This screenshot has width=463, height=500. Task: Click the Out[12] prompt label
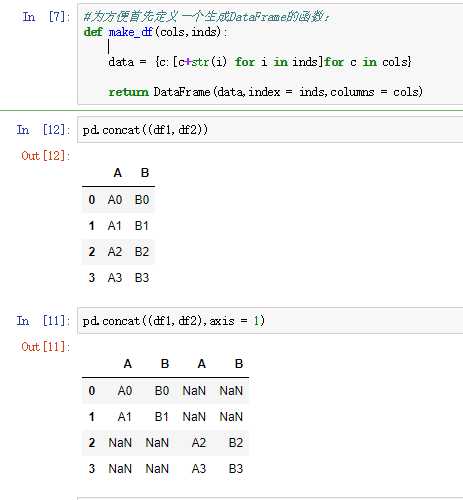click(46, 156)
